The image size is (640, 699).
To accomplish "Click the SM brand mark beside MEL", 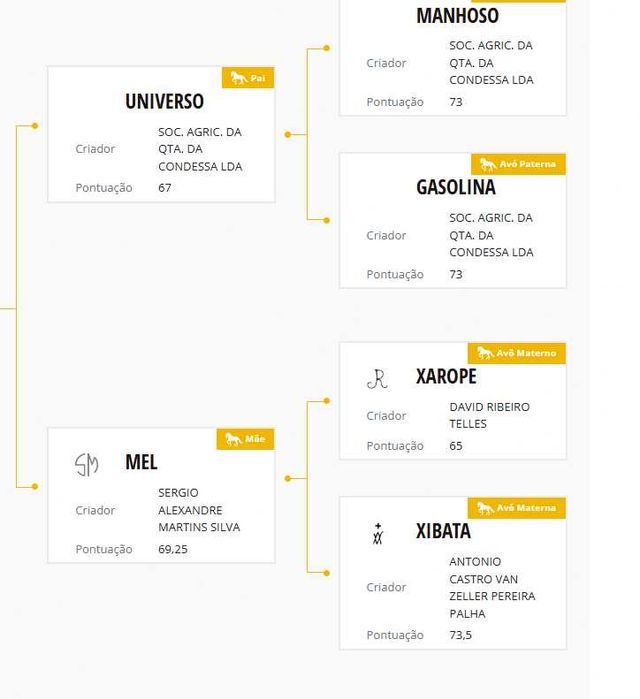I will [87, 464].
